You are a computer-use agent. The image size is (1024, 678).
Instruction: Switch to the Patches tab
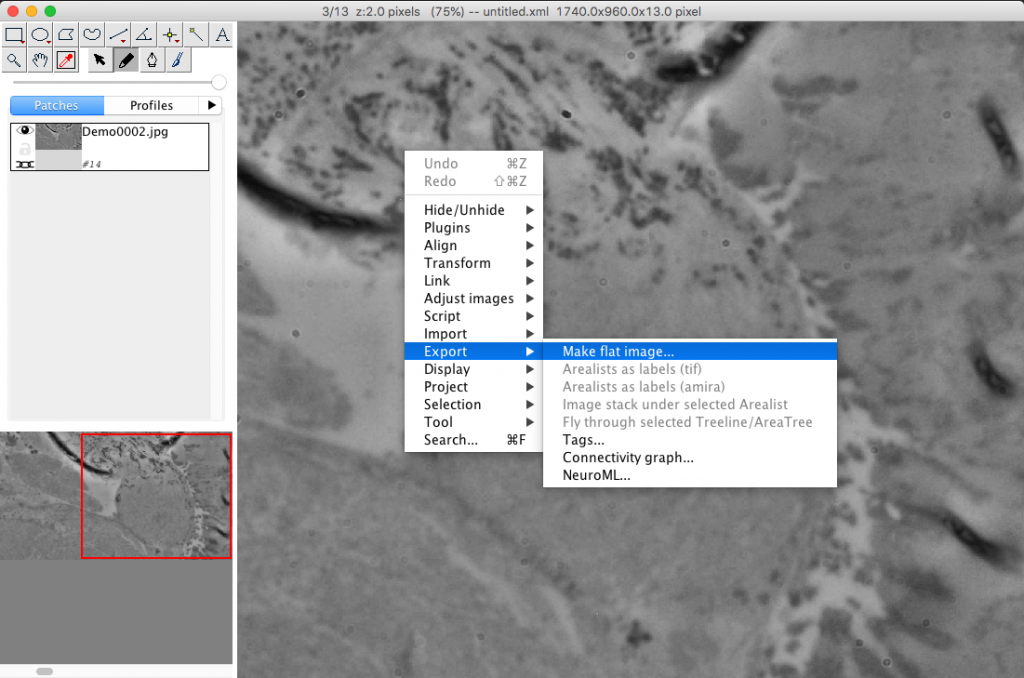57,105
